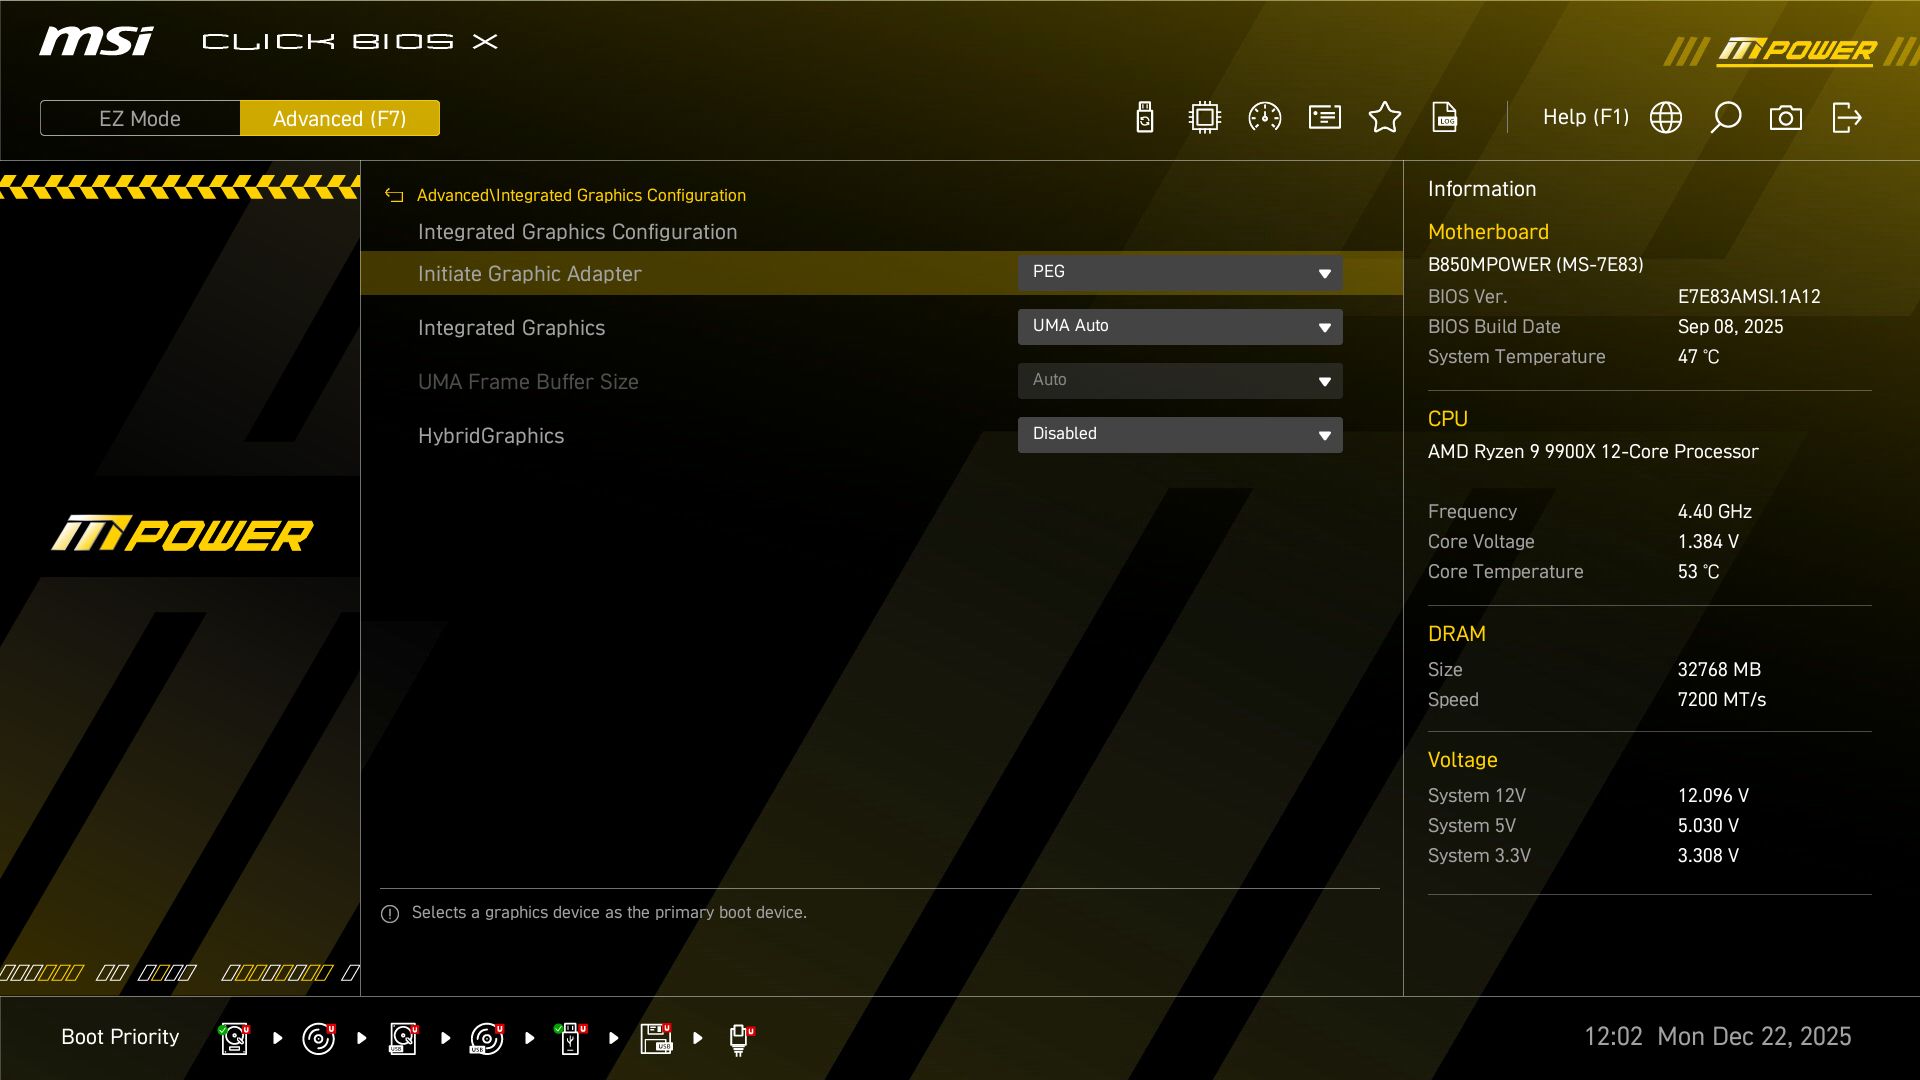Viewport: 1920px width, 1080px height.
Task: Open Help with the Help (F1) button
Action: coord(1586,117)
